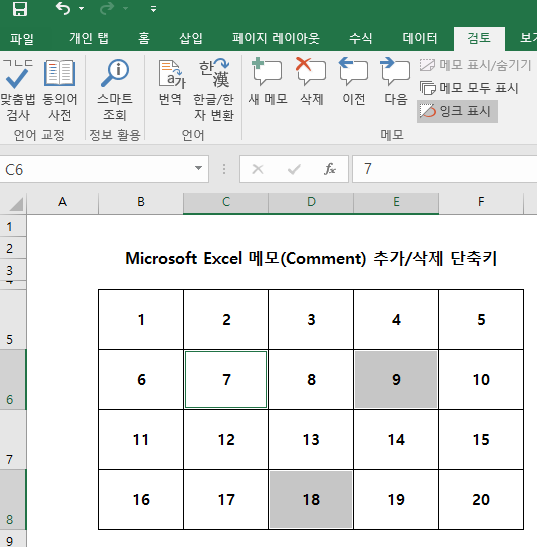Select the cell containing 12

tap(226, 439)
